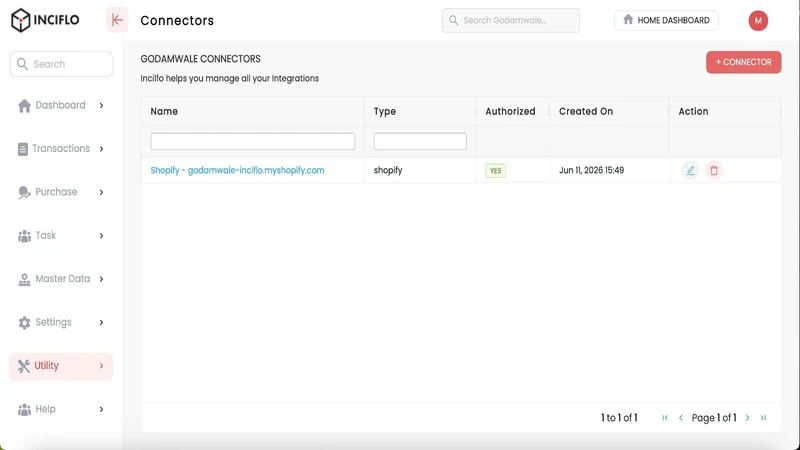Click the Task people icon
800x450 pixels.
point(24,236)
